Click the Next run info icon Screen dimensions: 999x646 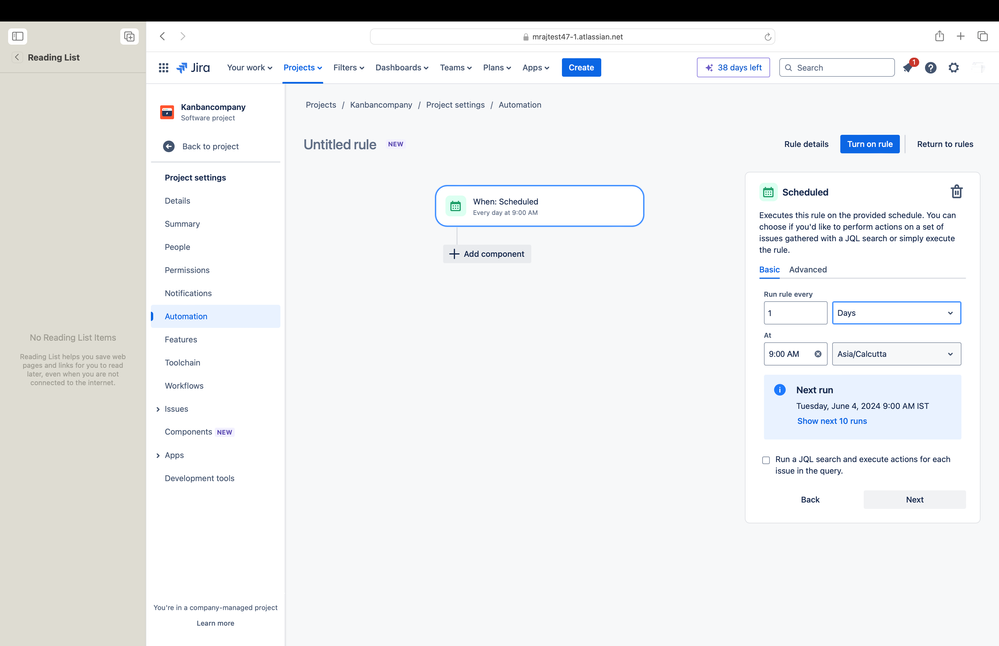click(779, 390)
